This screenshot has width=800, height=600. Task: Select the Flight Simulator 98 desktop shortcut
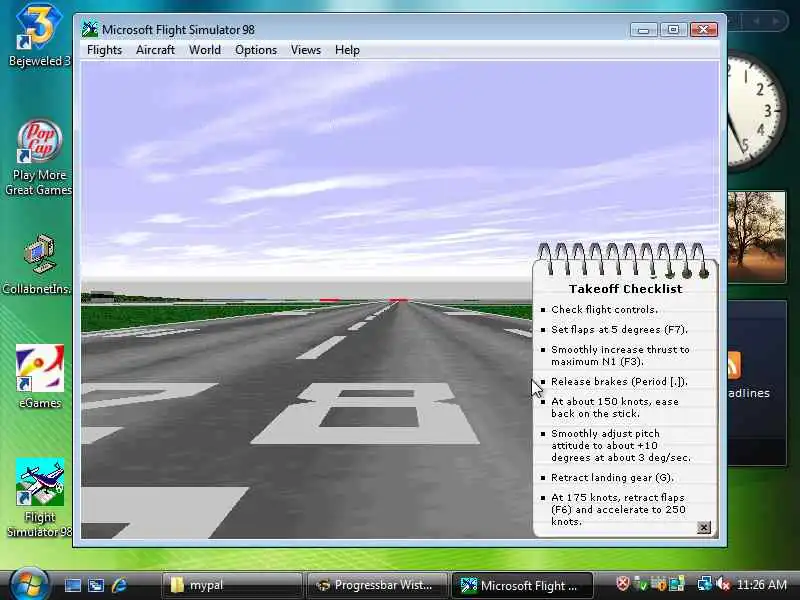tap(40, 497)
